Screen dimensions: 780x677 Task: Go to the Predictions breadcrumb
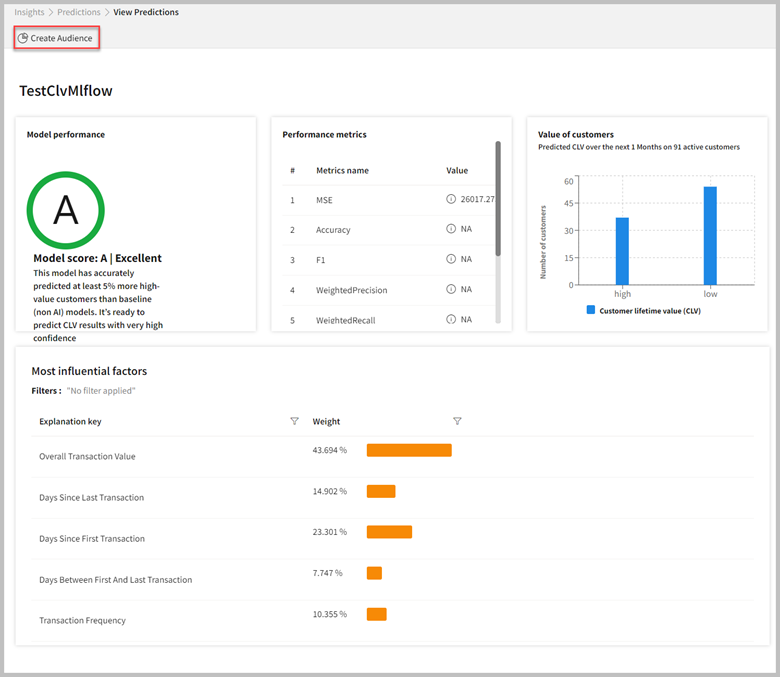coord(81,12)
